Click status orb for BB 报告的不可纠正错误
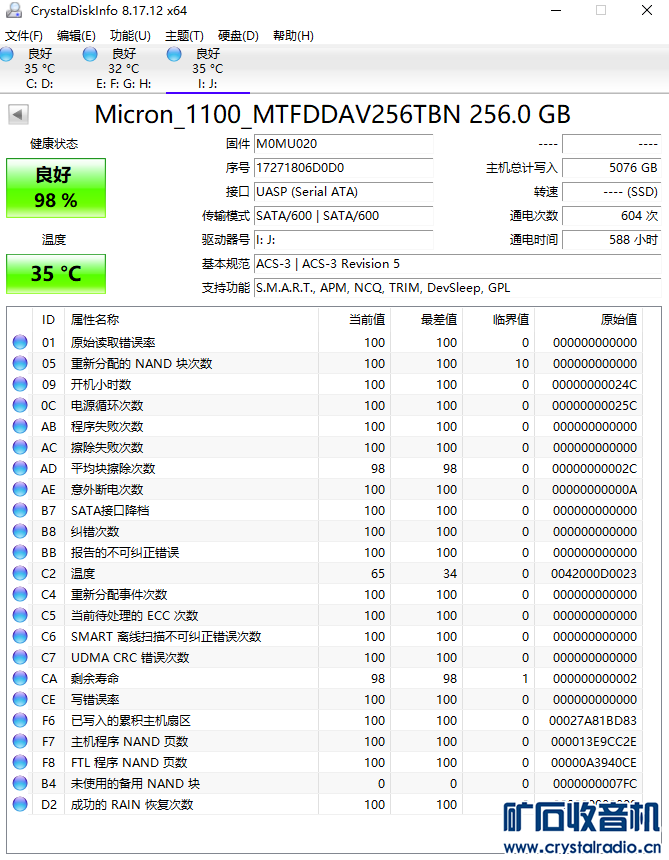The height and width of the screenshot is (860, 669). pyautogui.click(x=20, y=552)
